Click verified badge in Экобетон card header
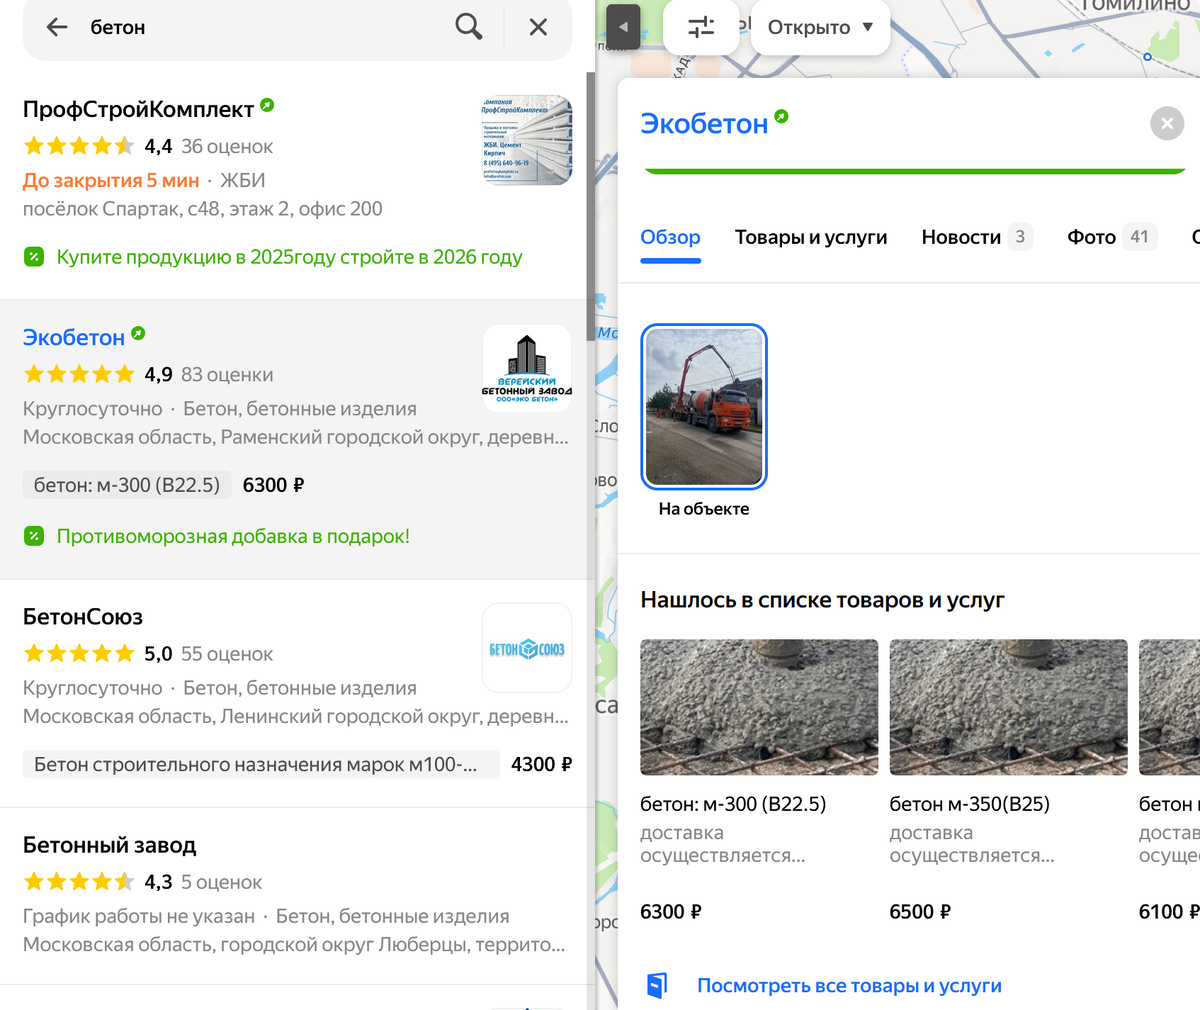Viewport: 1200px width, 1010px height. pos(781,117)
